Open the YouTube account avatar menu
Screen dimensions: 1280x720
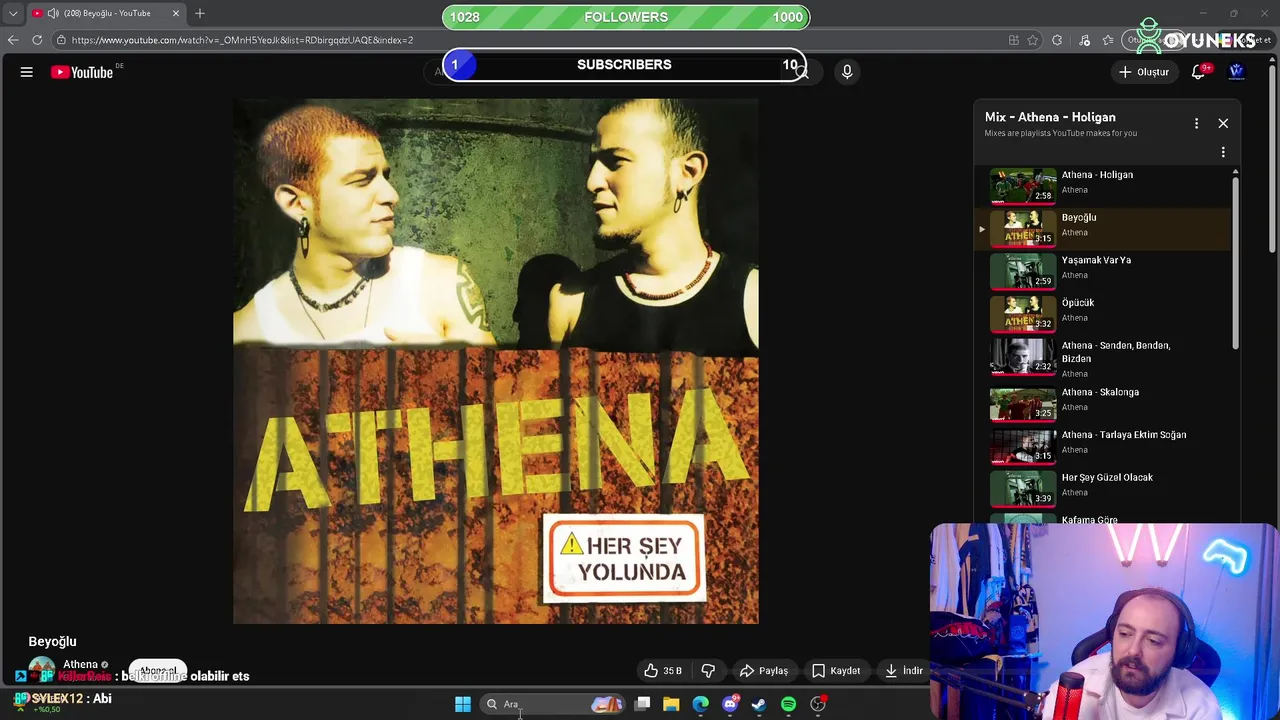1236,72
